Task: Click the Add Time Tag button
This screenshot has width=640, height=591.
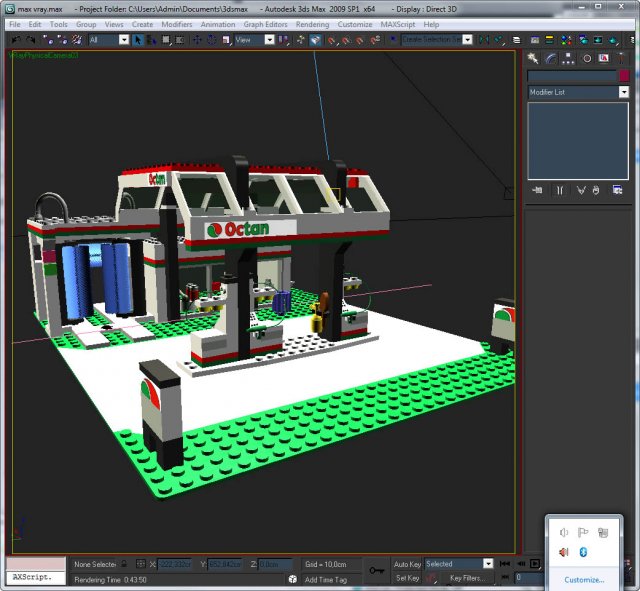Action: point(326,579)
